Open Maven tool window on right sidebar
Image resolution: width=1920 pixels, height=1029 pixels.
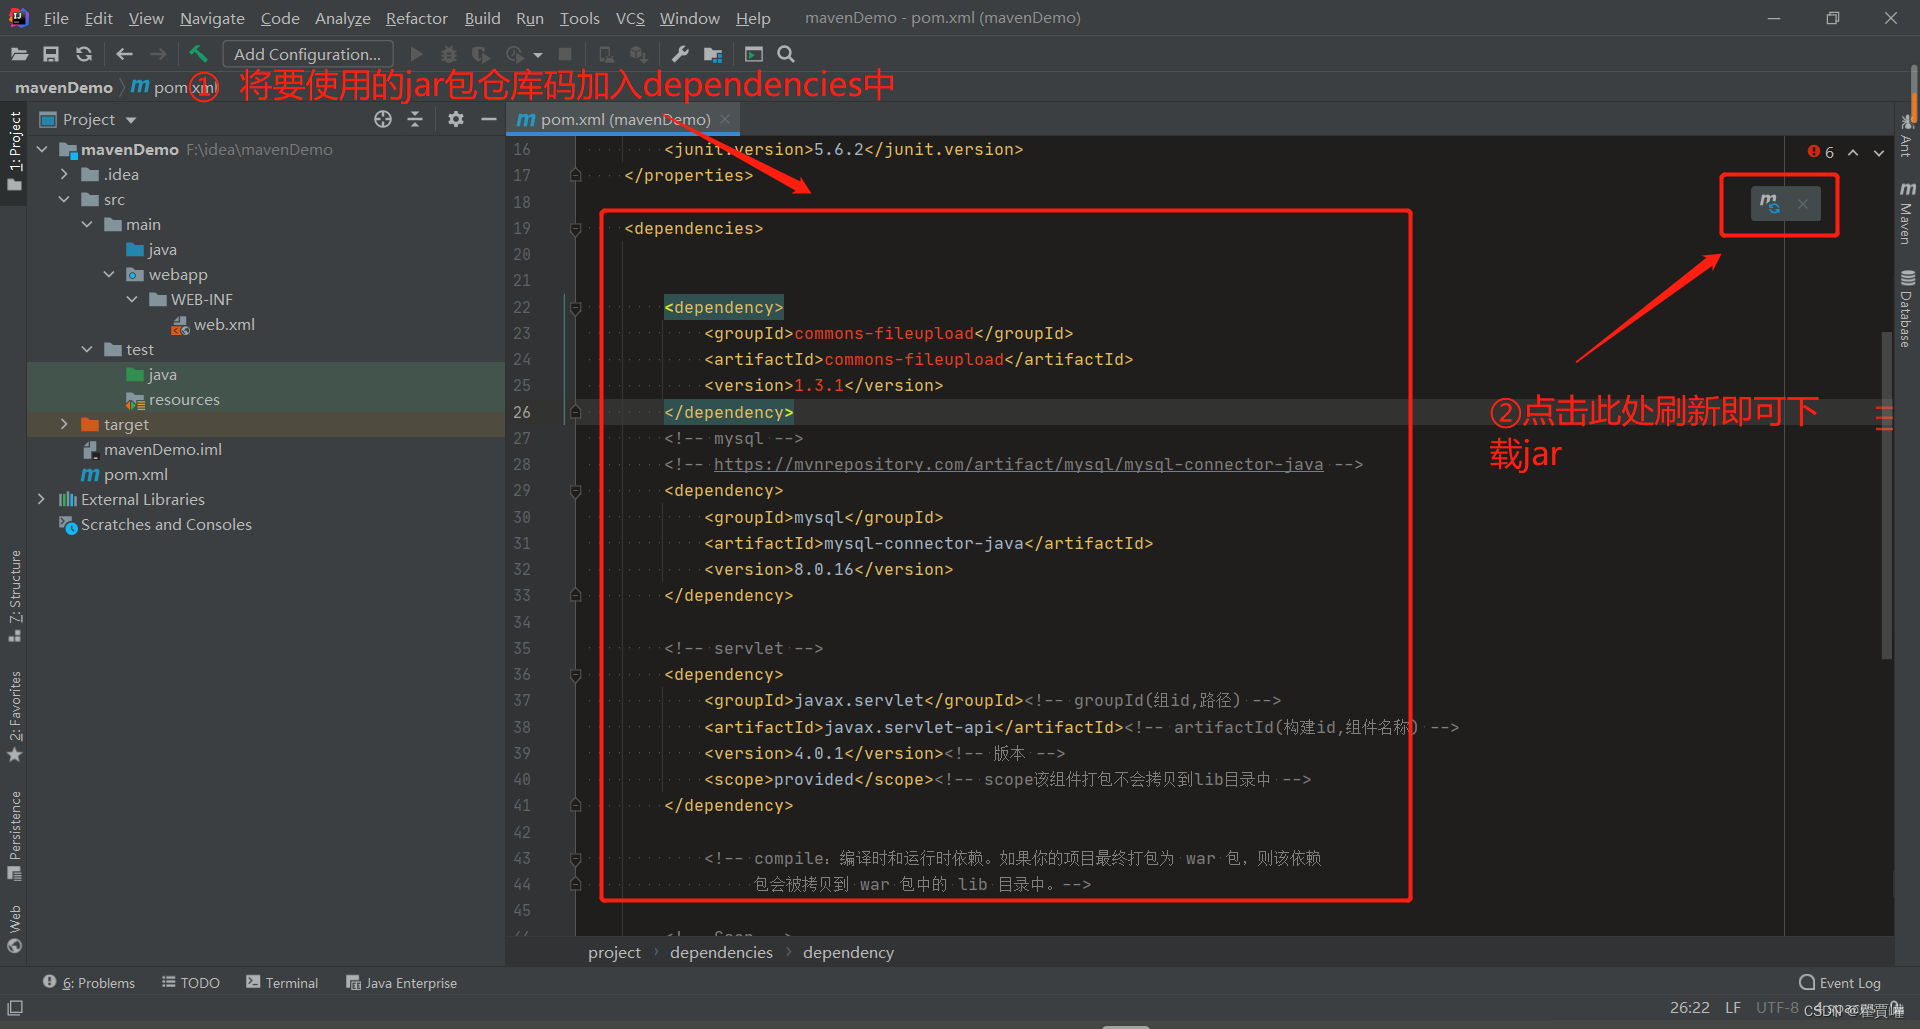1907,213
